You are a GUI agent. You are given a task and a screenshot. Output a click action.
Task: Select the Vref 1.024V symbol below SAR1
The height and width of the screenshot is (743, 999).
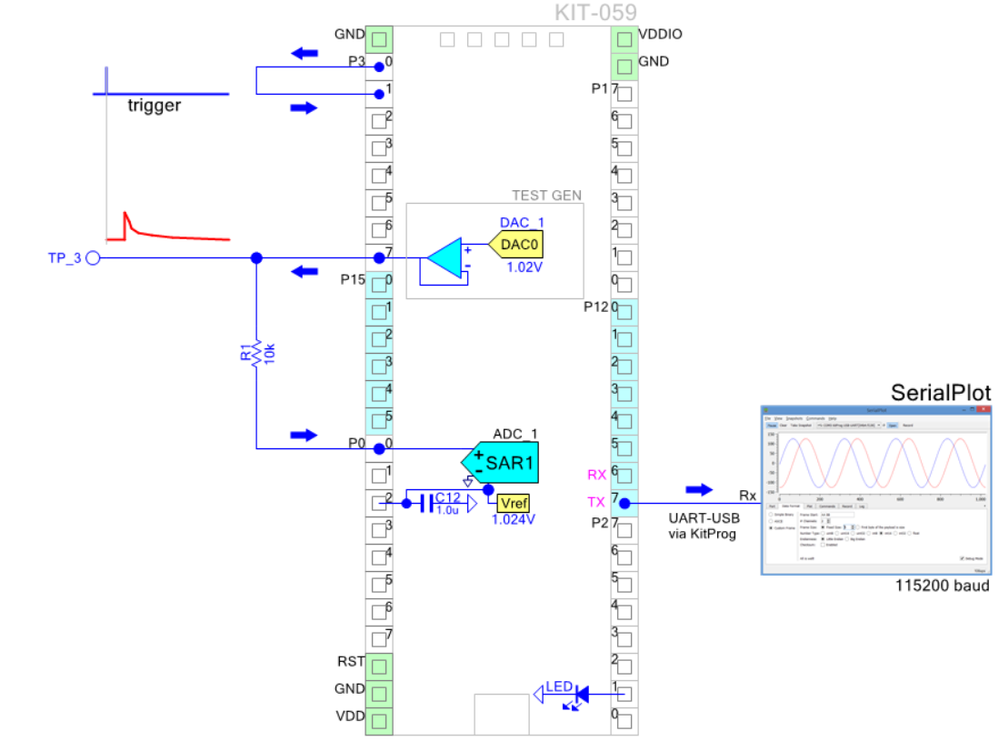(511, 504)
